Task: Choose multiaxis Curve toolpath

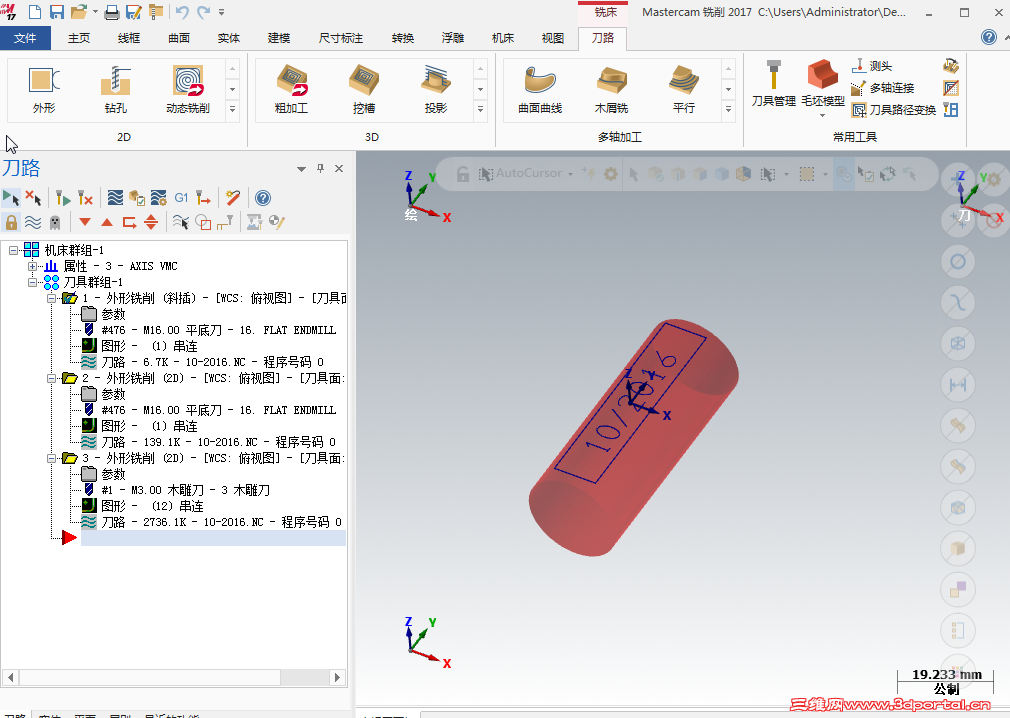Action: [x=540, y=90]
